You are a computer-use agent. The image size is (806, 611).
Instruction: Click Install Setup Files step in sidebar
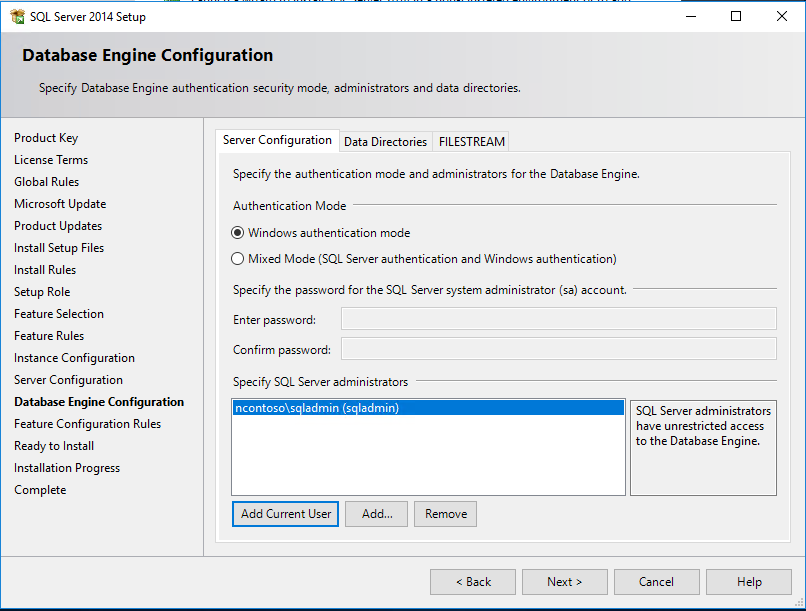point(59,248)
